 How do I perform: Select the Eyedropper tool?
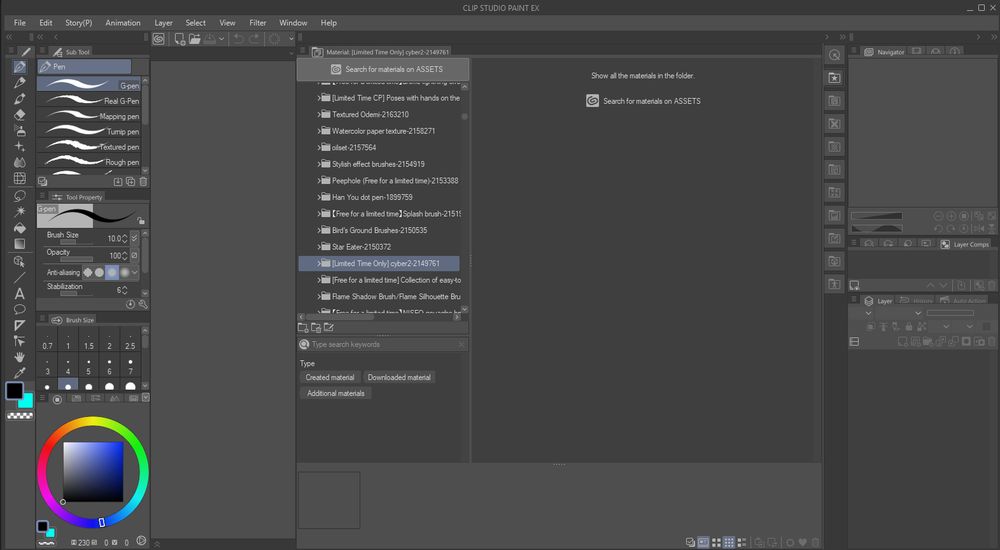tap(20, 373)
